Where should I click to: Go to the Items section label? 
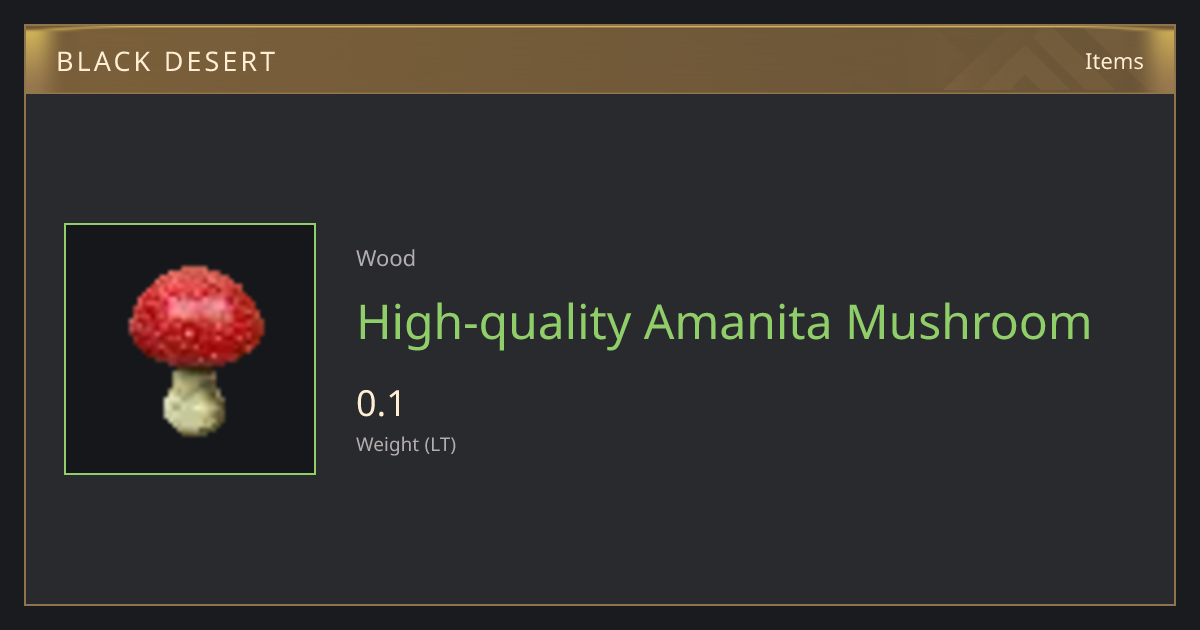point(1114,61)
